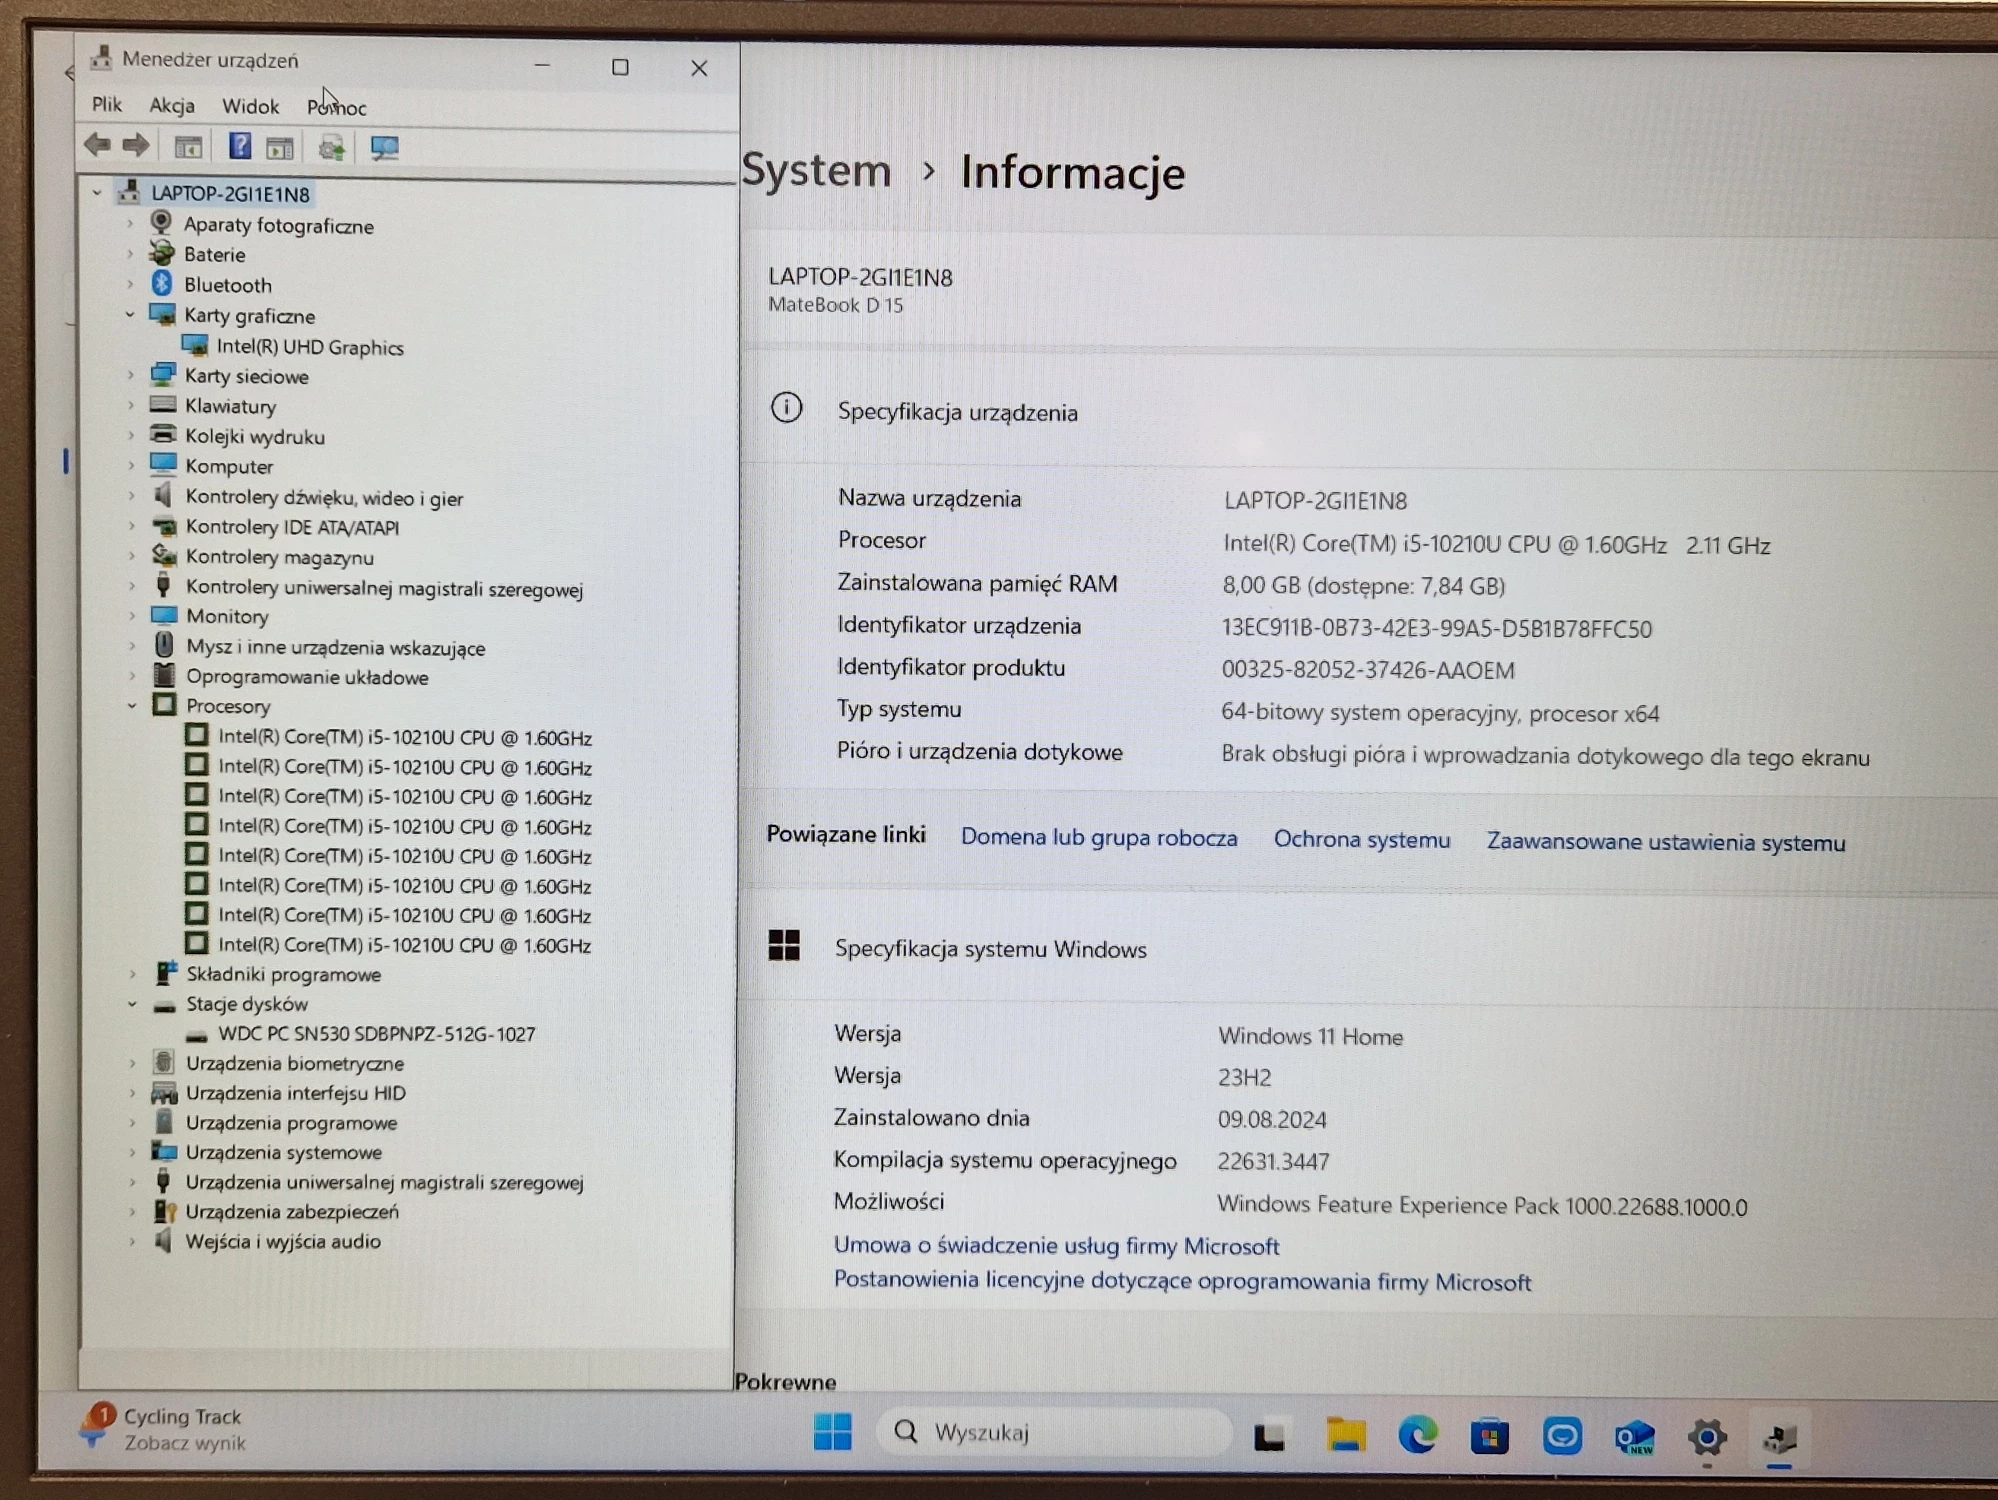Open the Akcja menu
1998x1500 pixels.
coord(172,105)
